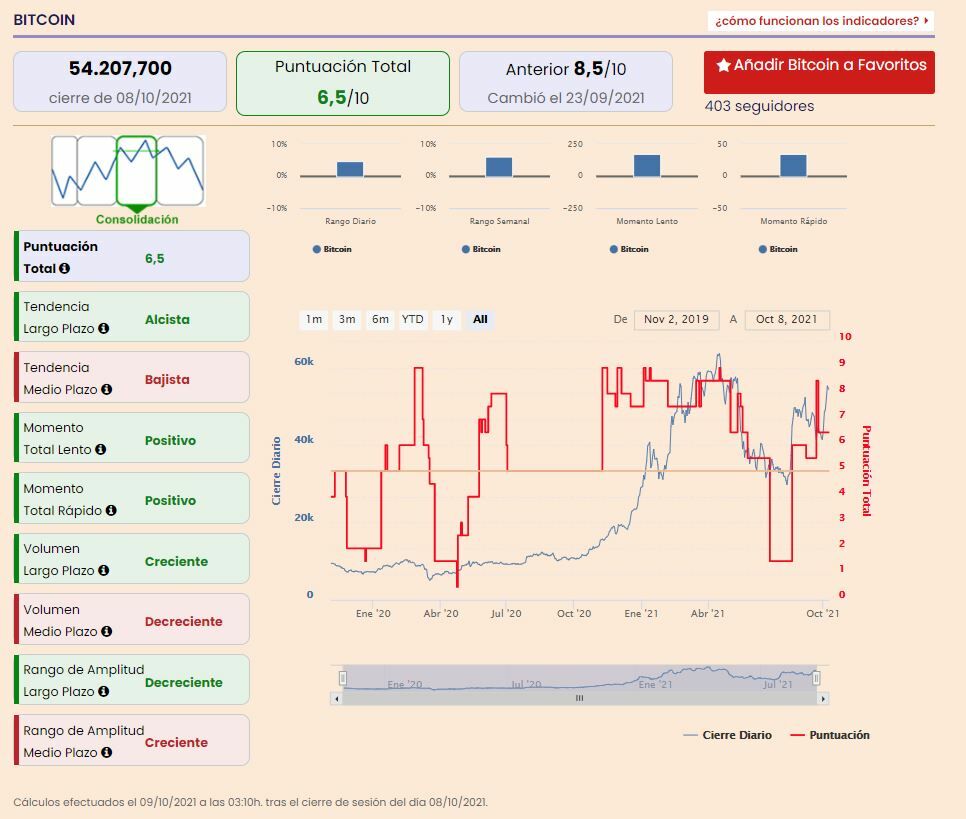Toggle the Puntuación series legend
Image resolution: width=966 pixels, height=819 pixels.
click(x=830, y=735)
